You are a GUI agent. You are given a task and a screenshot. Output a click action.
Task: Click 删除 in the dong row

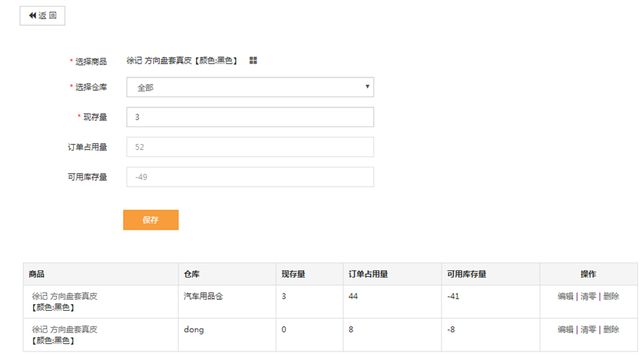pos(611,329)
